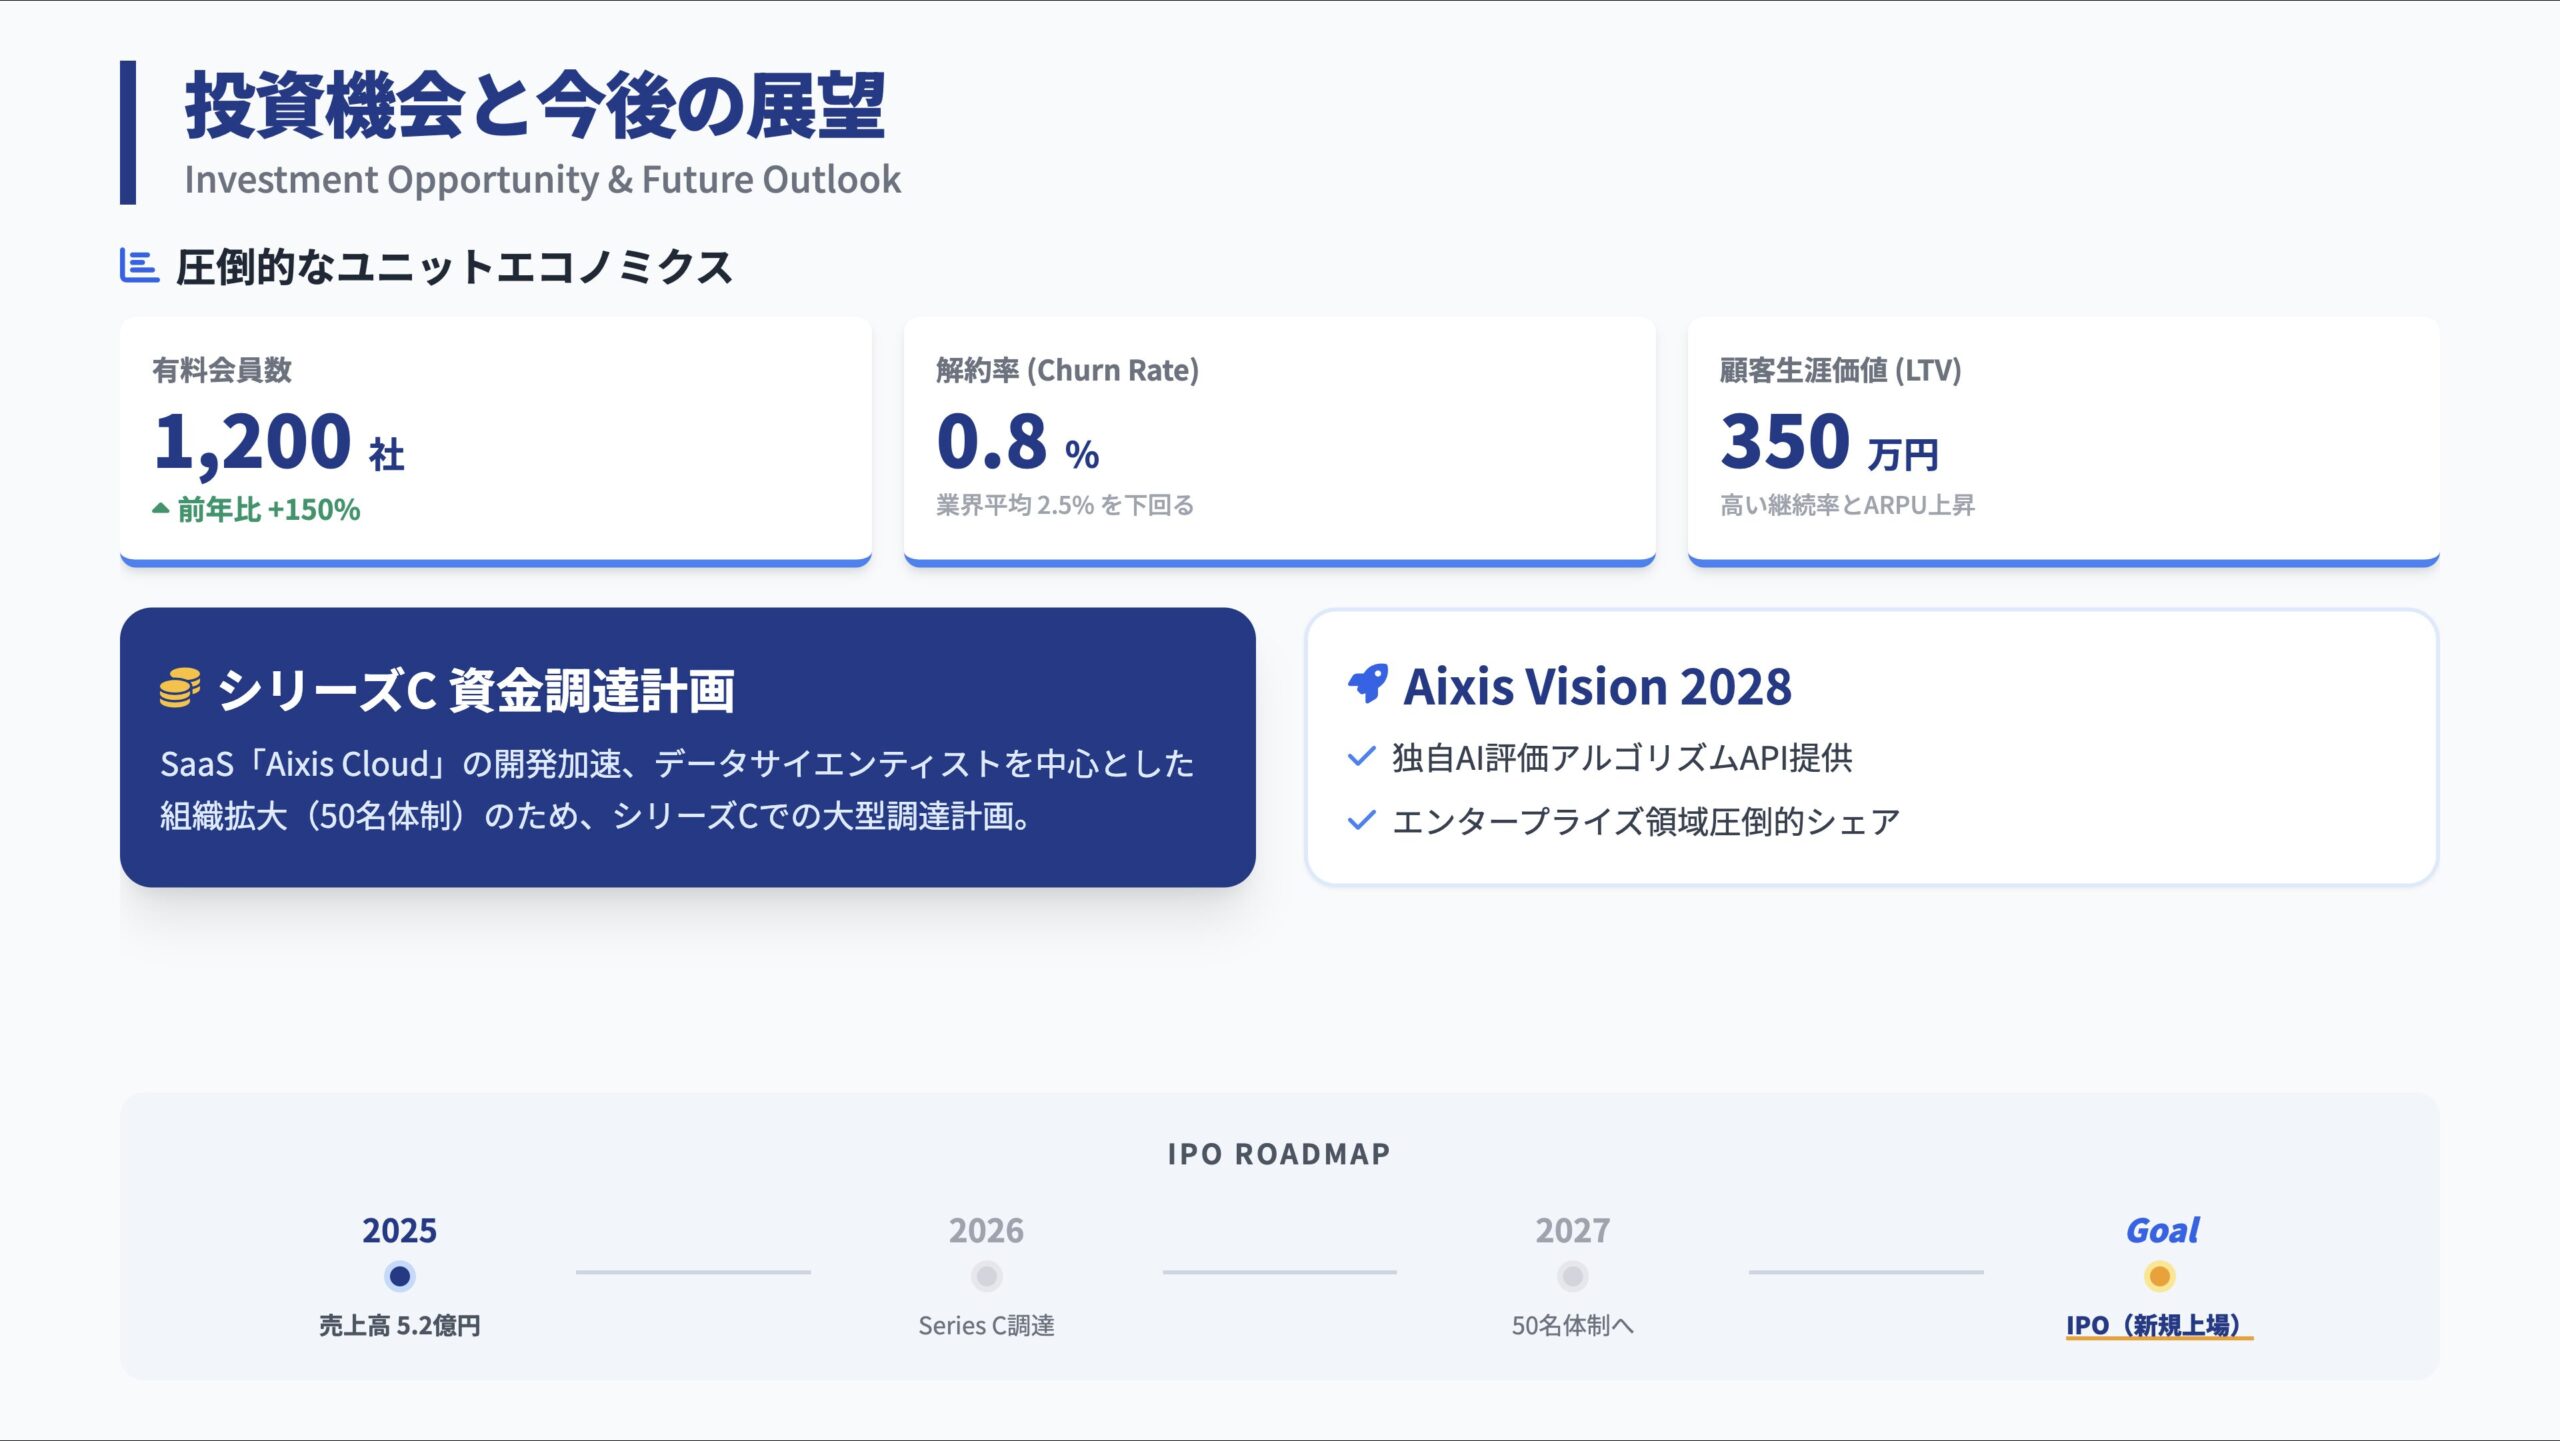Toggle the 2027 roadmap node
This screenshot has height=1441, width=2560.
[x=1574, y=1274]
